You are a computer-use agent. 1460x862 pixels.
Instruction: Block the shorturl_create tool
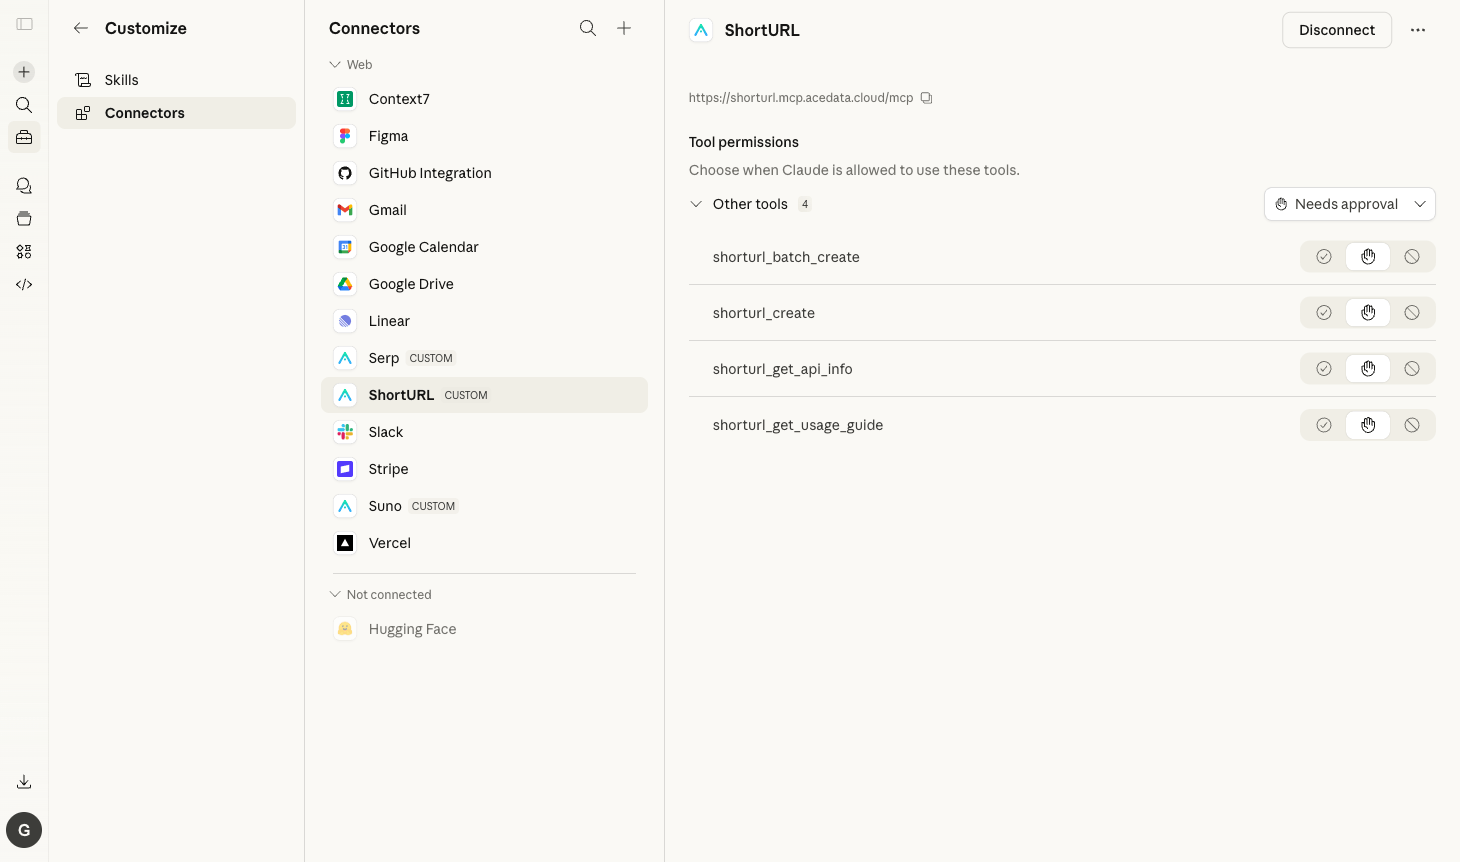pos(1411,313)
